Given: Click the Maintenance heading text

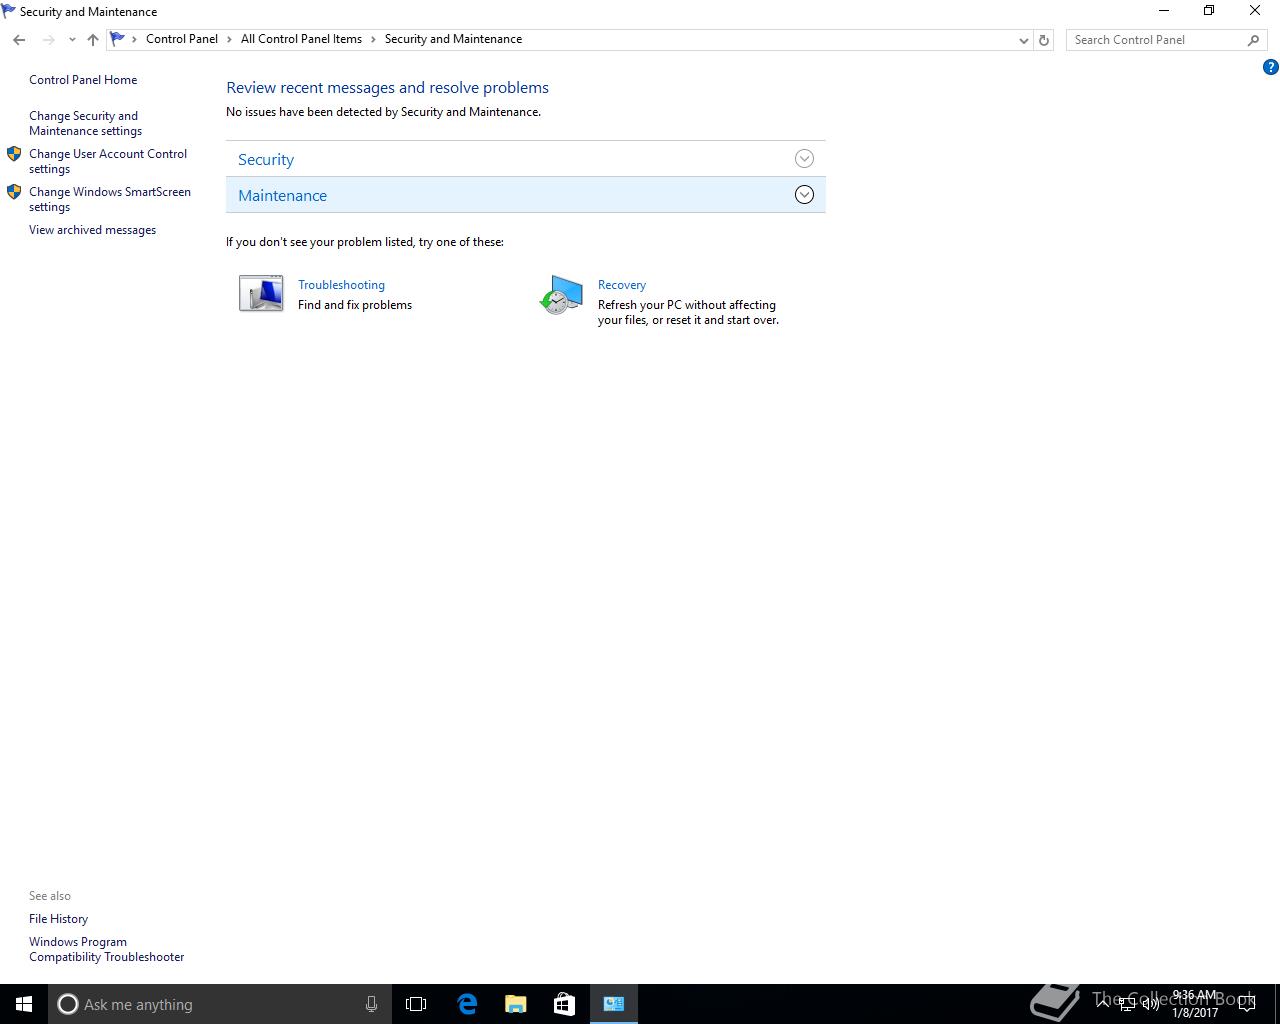Looking at the screenshot, I should point(283,196).
